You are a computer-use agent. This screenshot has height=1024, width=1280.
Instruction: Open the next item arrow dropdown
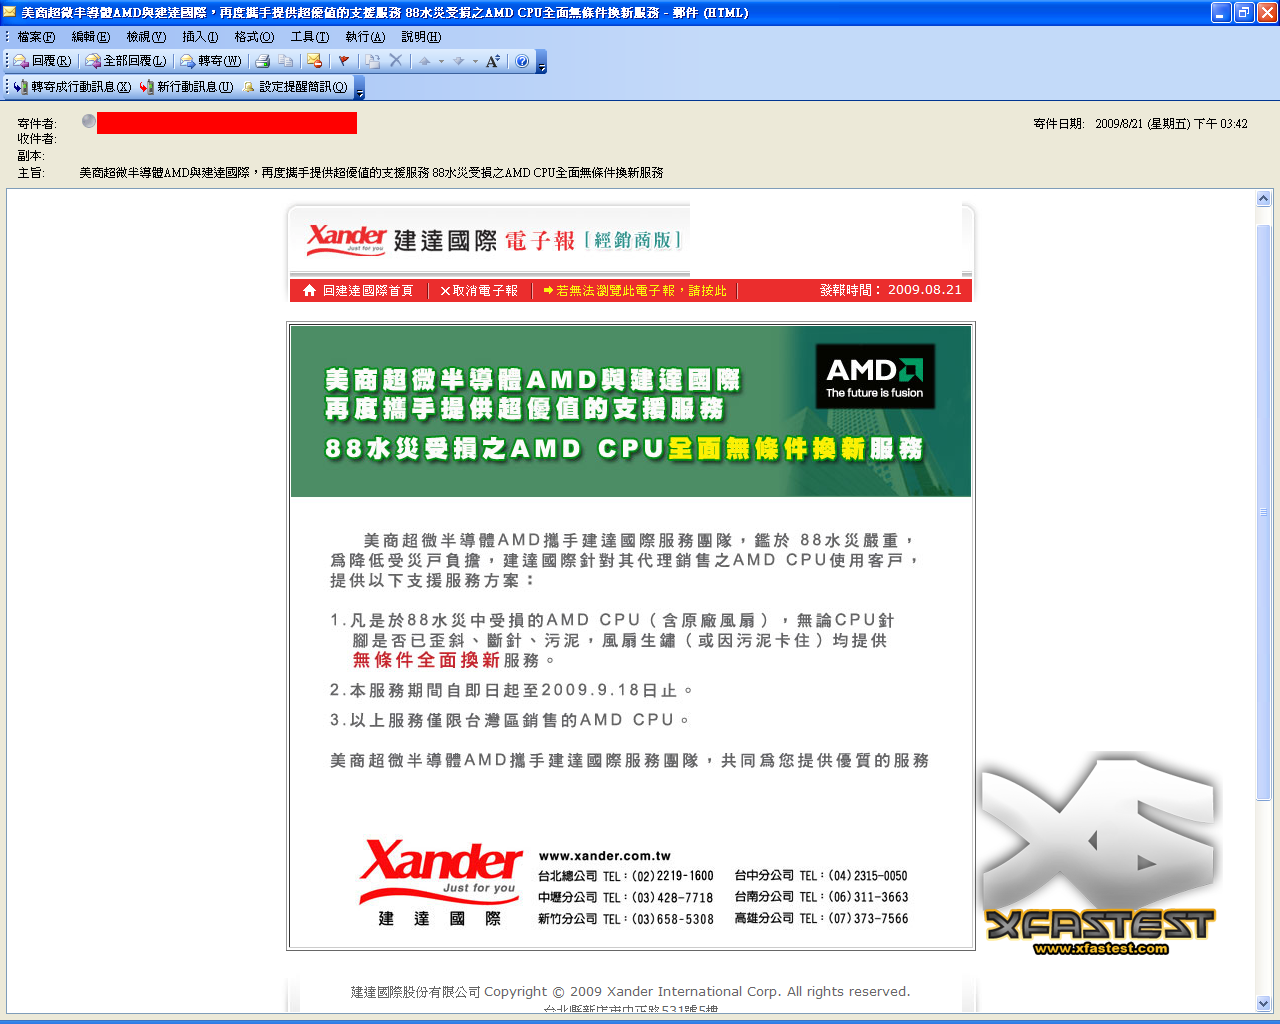[475, 61]
